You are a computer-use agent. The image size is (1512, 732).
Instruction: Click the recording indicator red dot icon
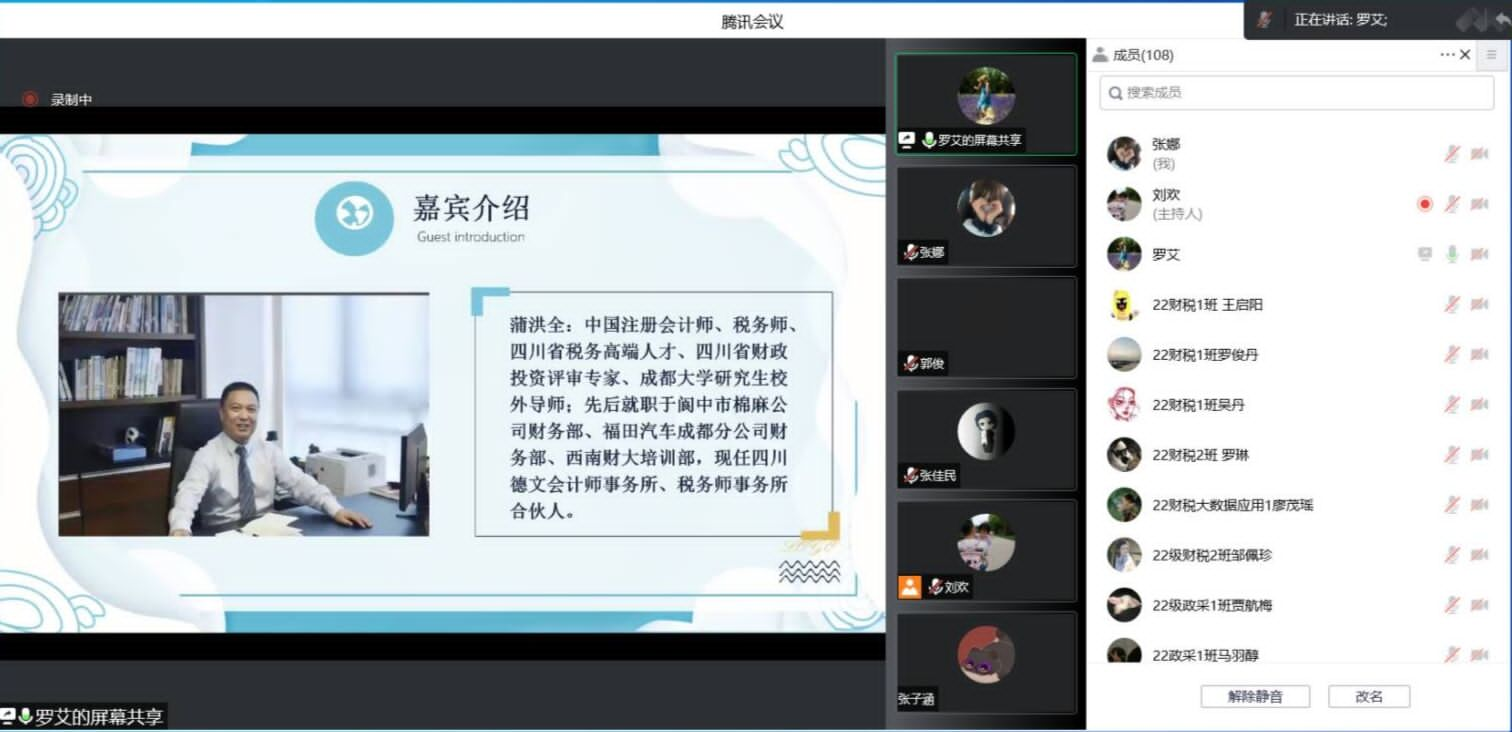tap(30, 99)
